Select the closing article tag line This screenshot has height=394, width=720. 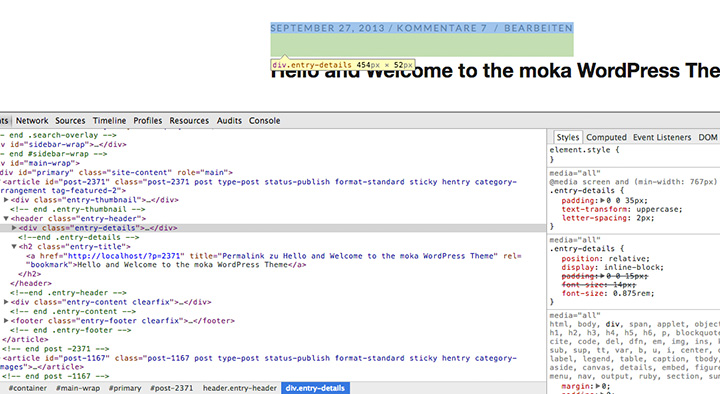point(25,339)
